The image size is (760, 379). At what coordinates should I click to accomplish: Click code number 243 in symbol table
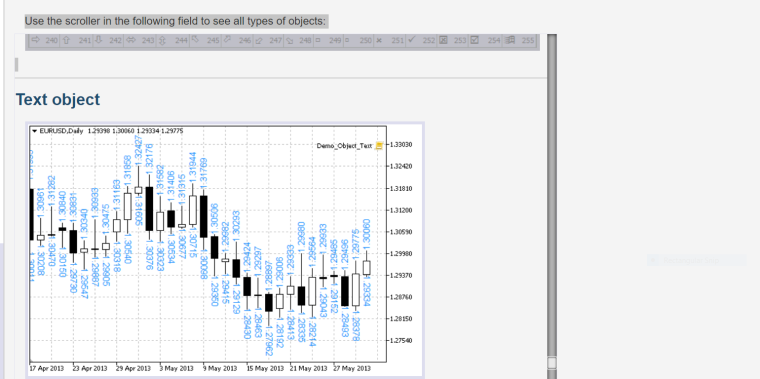[148, 41]
